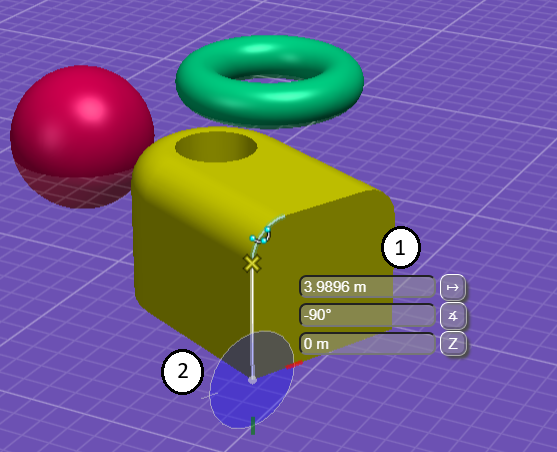
Task: Click the distance lock icon beside 3.9896 m
Action: 453,287
